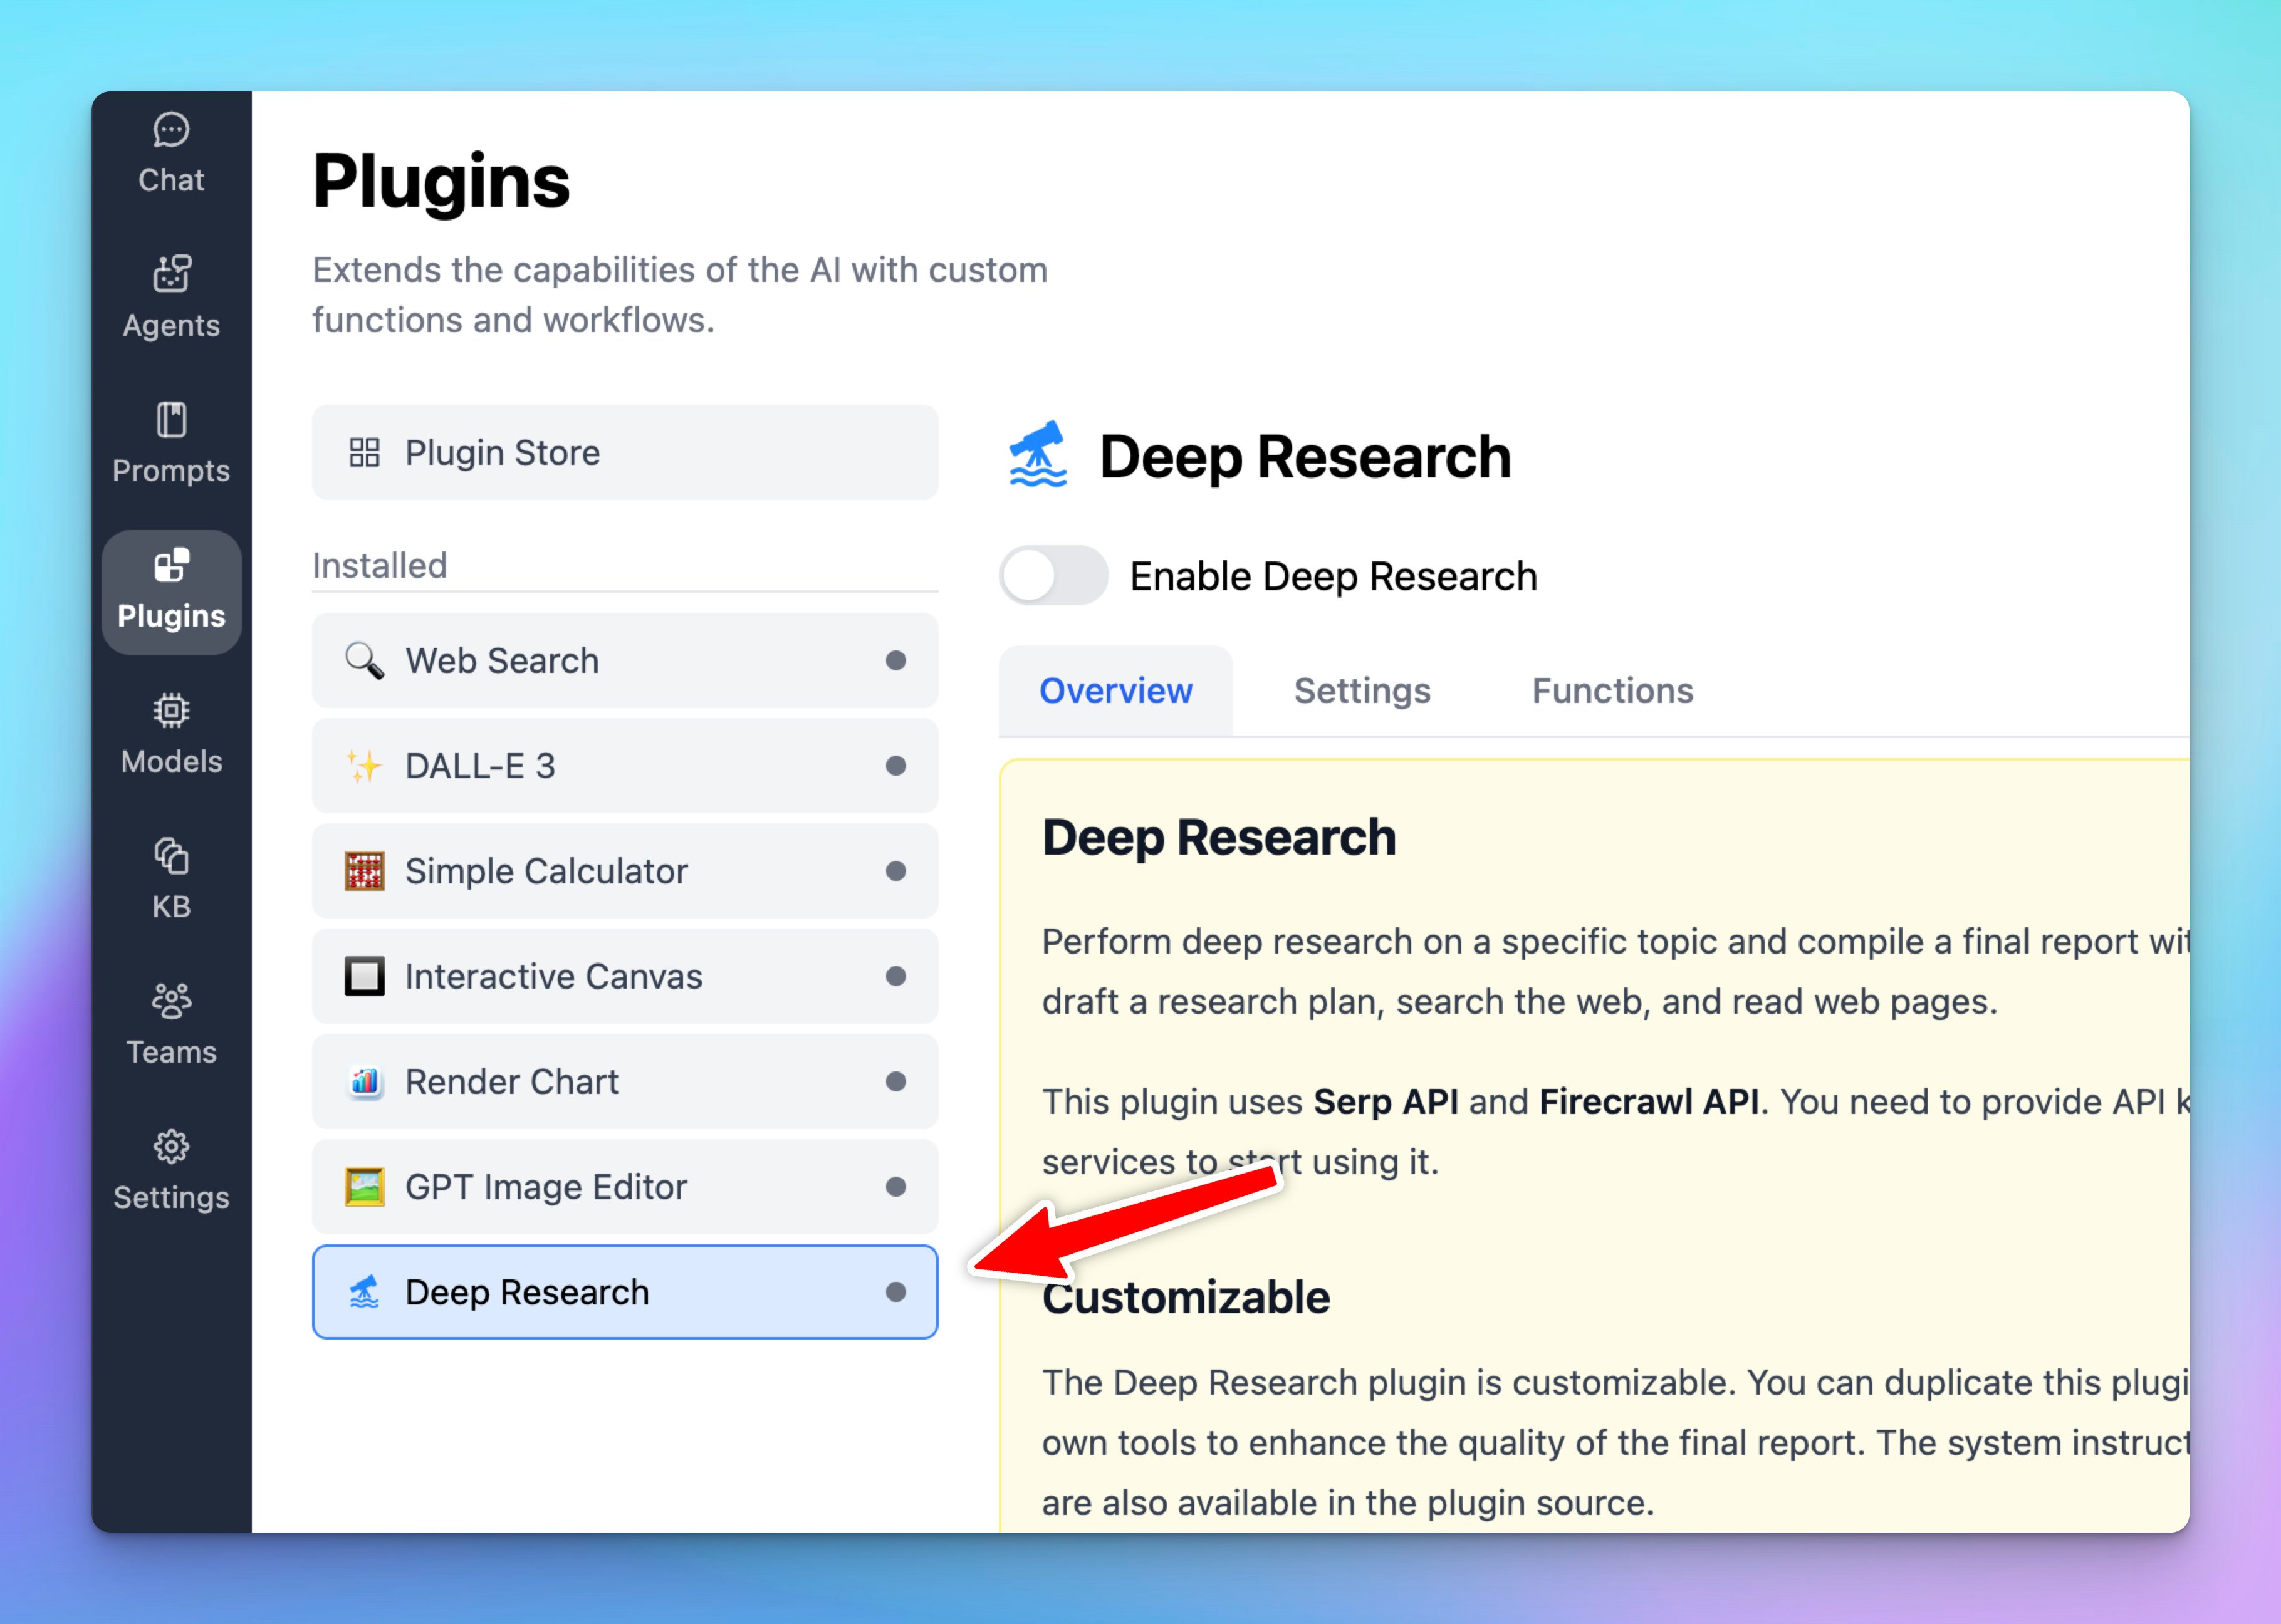
Task: Click the DALL-E 3 status dot
Action: tap(895, 766)
